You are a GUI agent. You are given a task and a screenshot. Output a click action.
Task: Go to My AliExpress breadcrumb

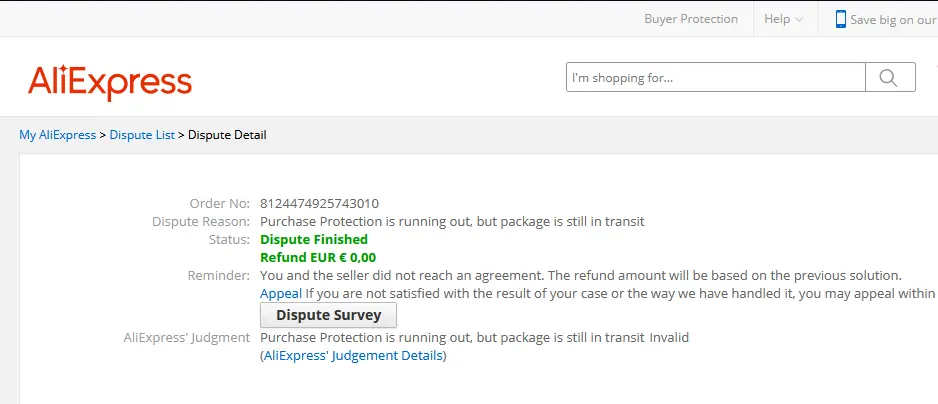(57, 135)
